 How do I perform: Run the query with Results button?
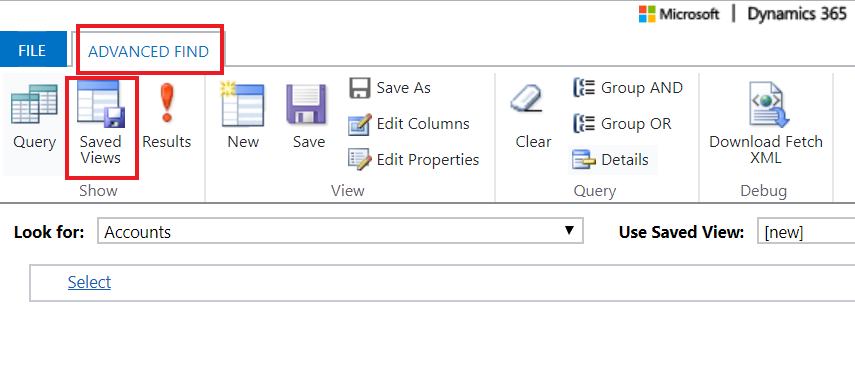coord(166,117)
